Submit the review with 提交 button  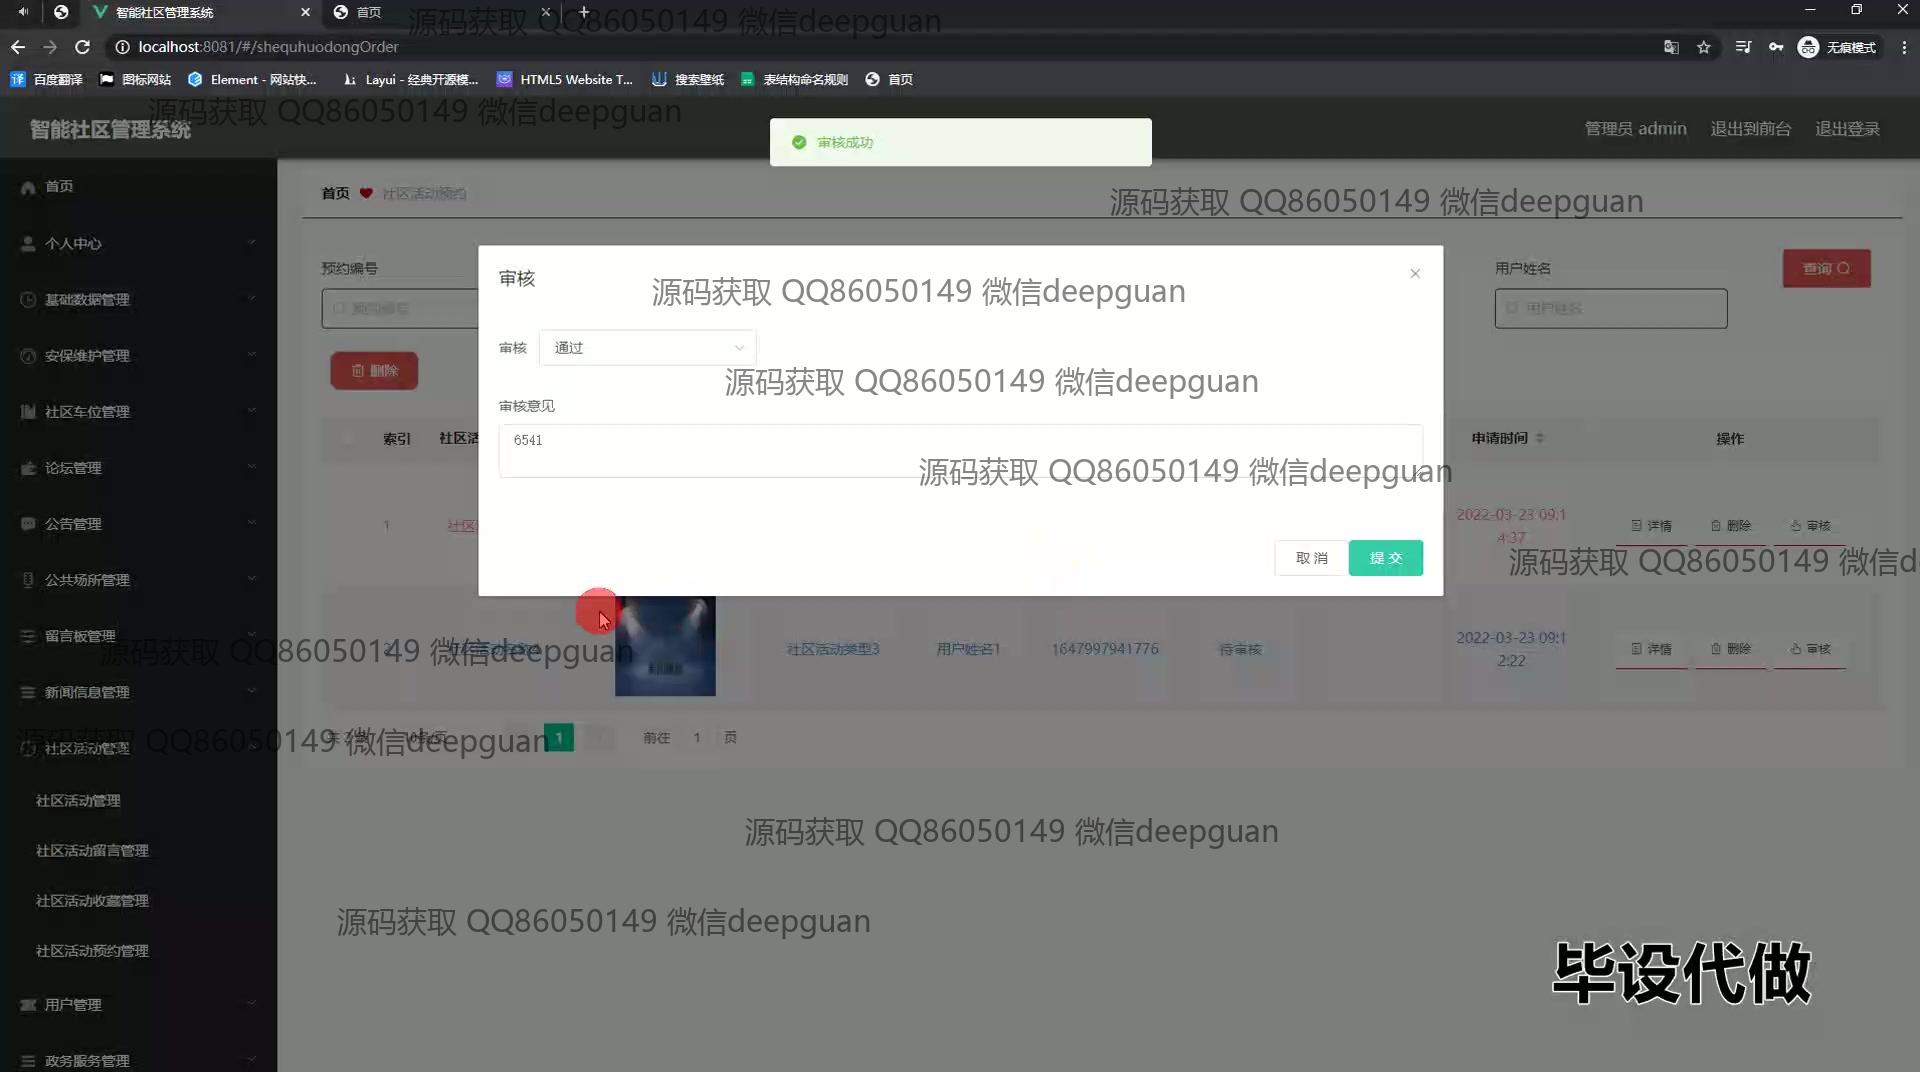click(x=1384, y=558)
